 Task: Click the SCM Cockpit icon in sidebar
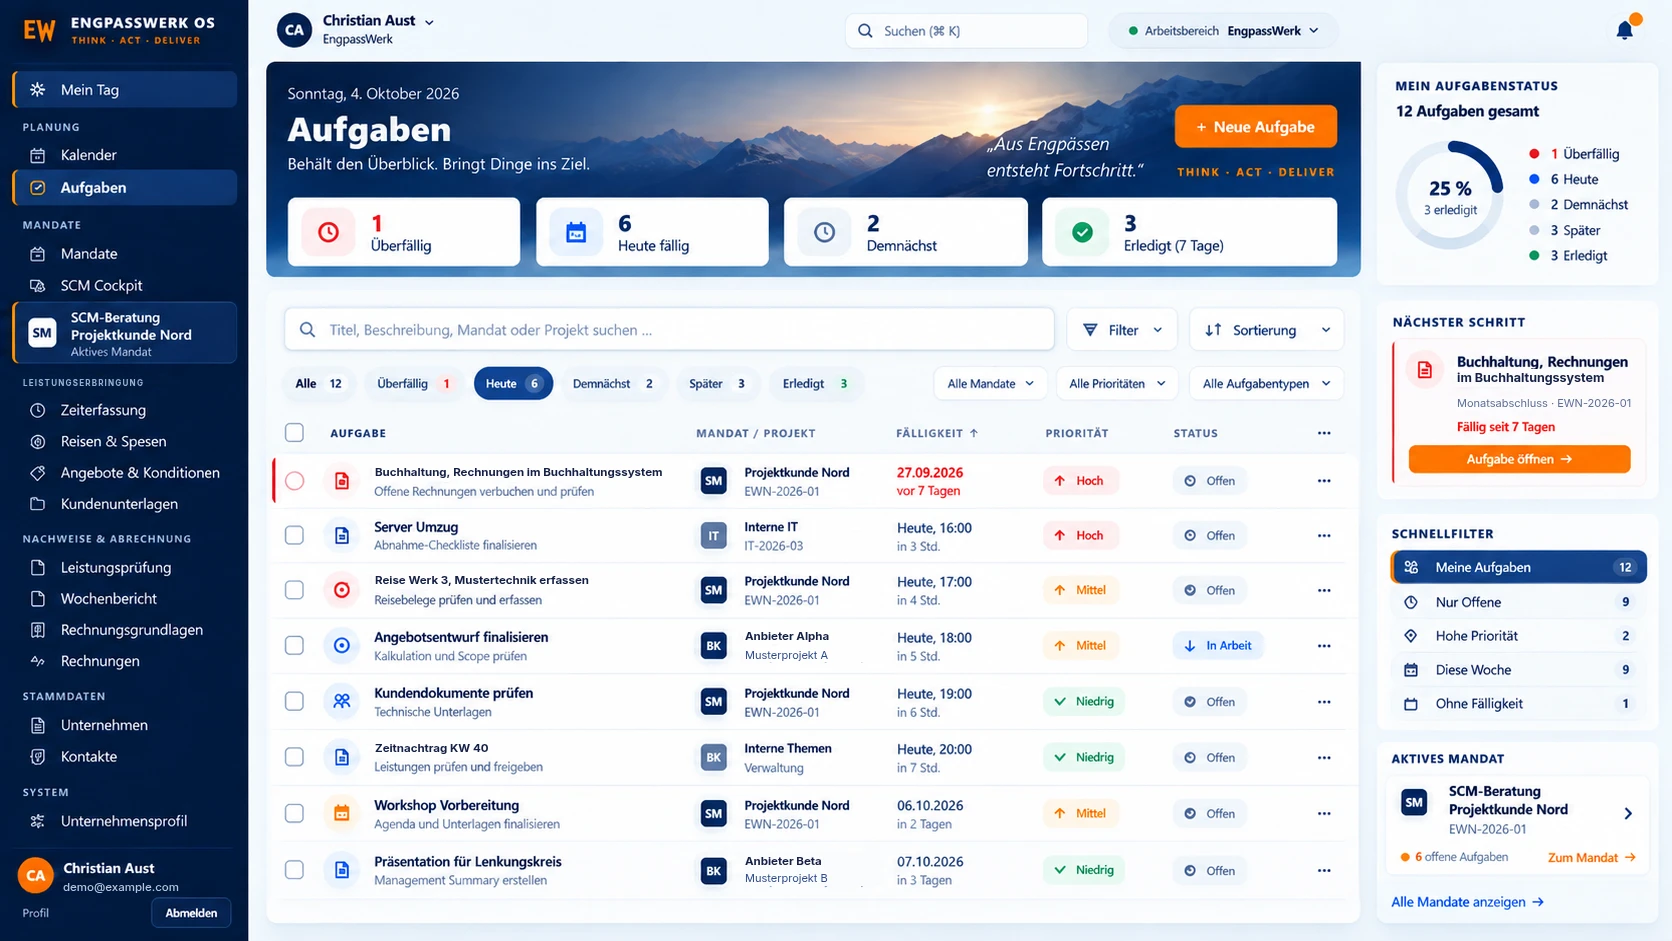point(38,286)
